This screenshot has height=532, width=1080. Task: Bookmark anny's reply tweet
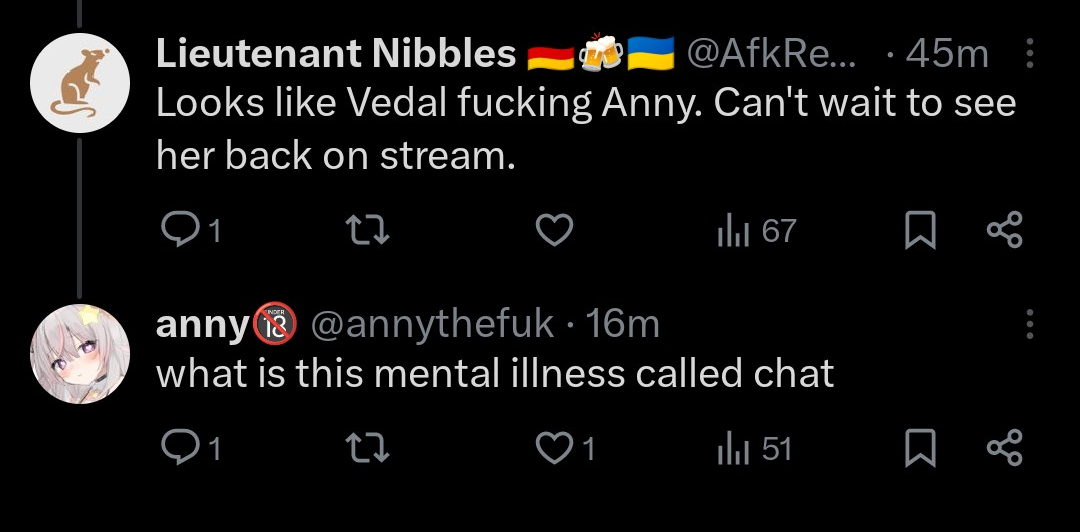[x=918, y=449]
